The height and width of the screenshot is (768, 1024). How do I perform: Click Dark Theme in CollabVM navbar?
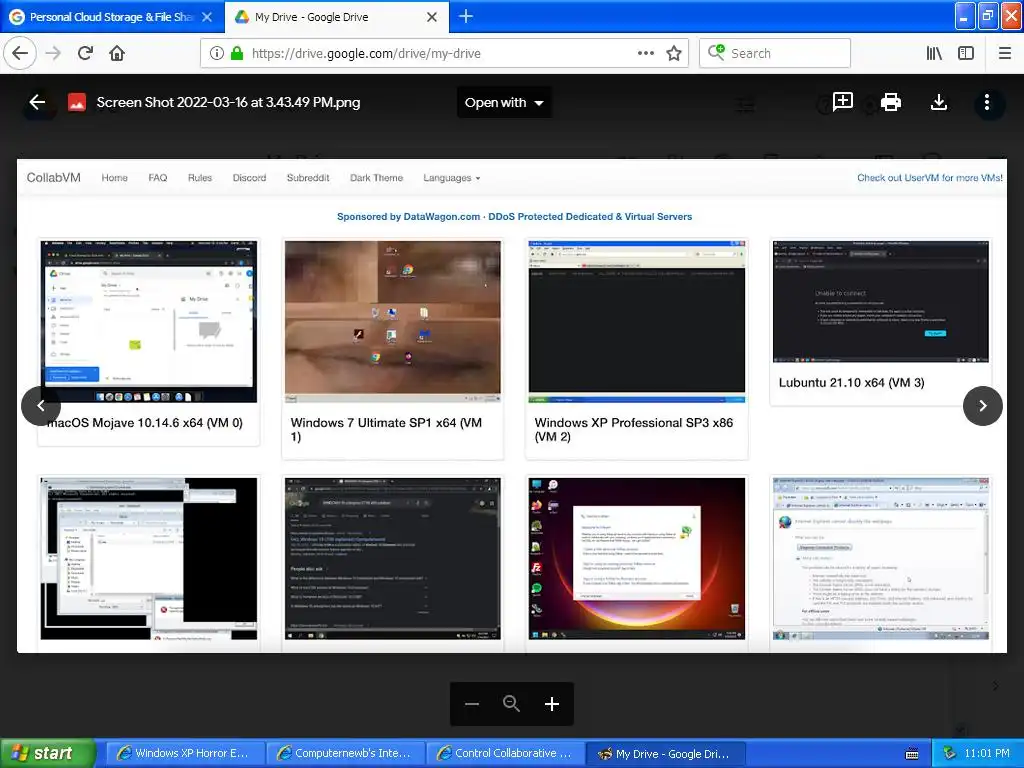[x=376, y=178]
